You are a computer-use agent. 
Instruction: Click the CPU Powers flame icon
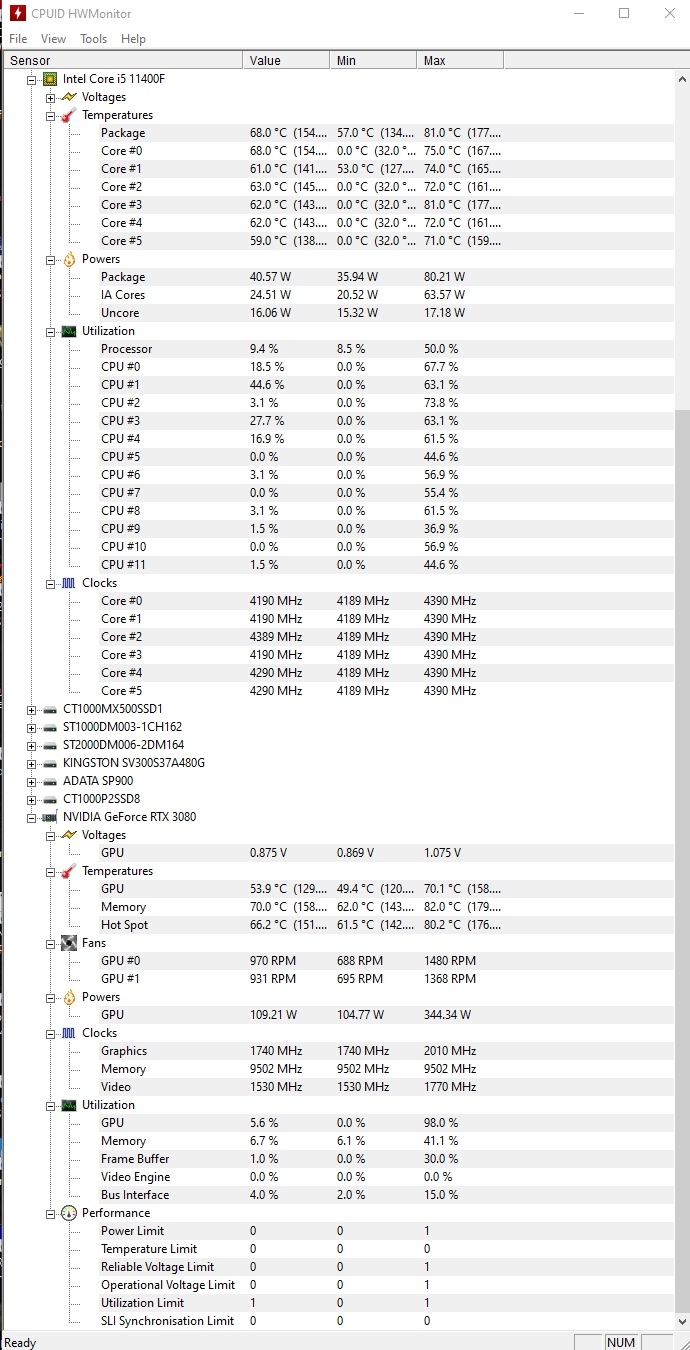(68, 259)
